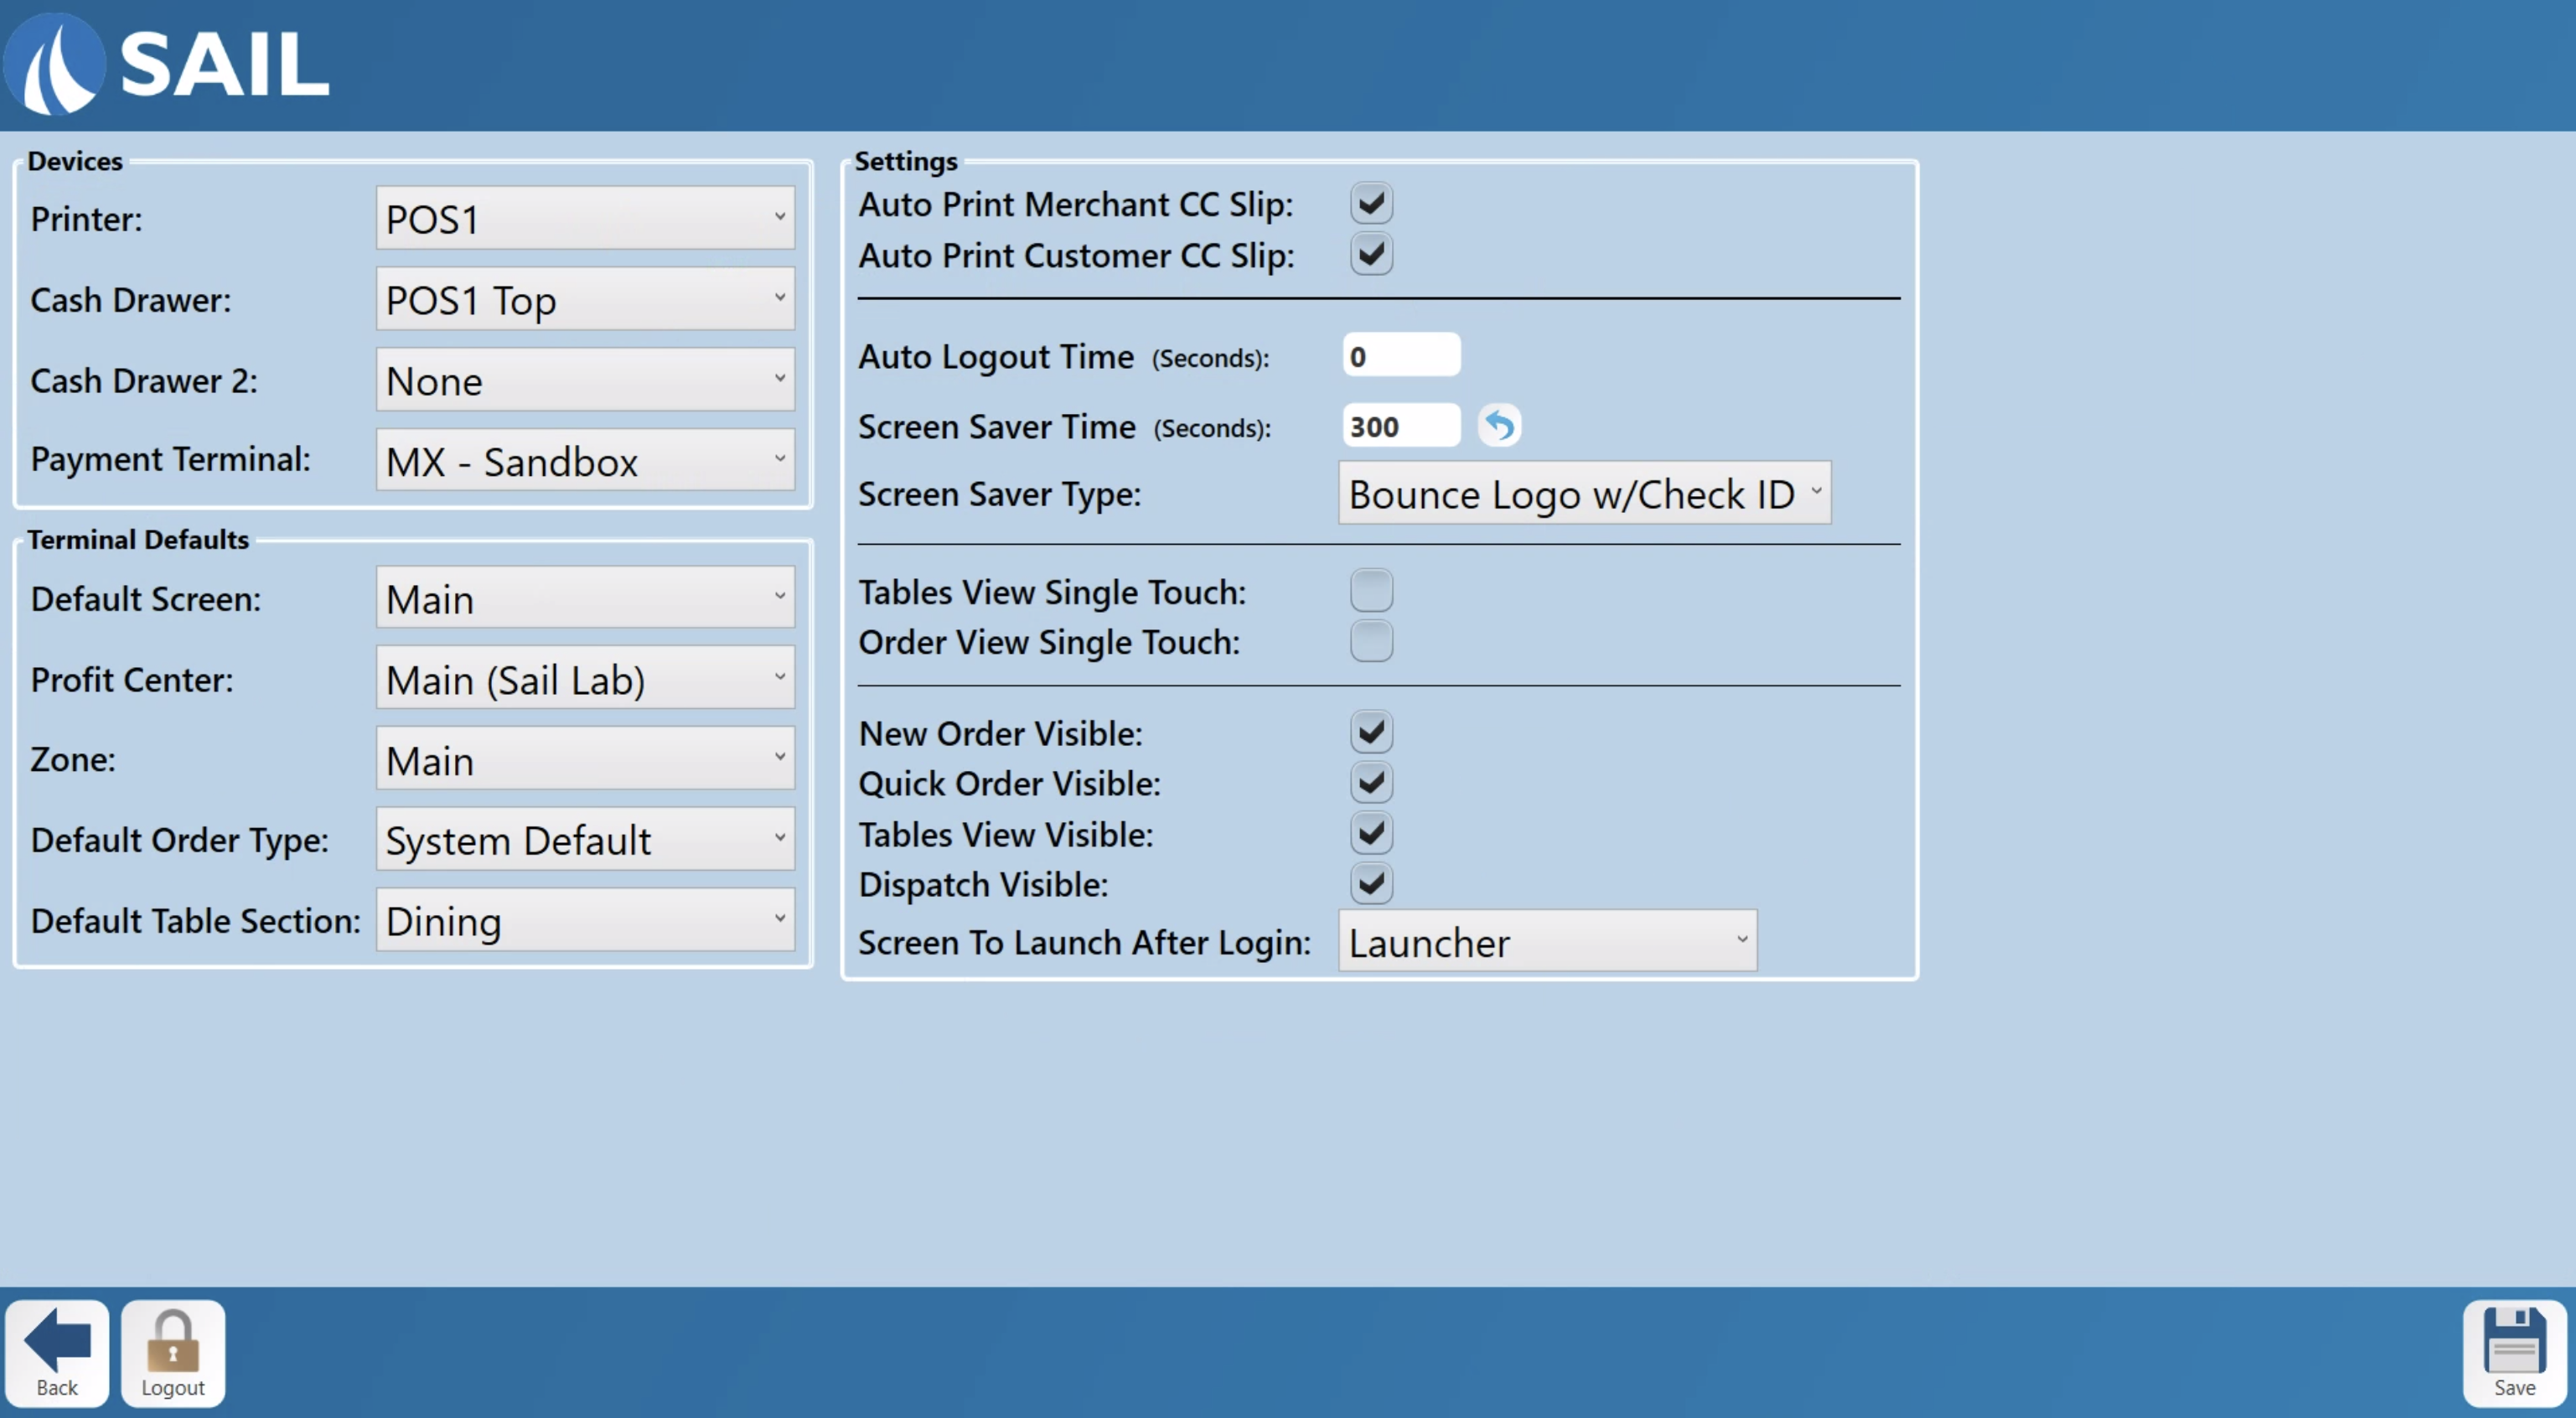Viewport: 2576px width, 1418px height.
Task: Click the Auto Logout Time field
Action: (x=1400, y=356)
